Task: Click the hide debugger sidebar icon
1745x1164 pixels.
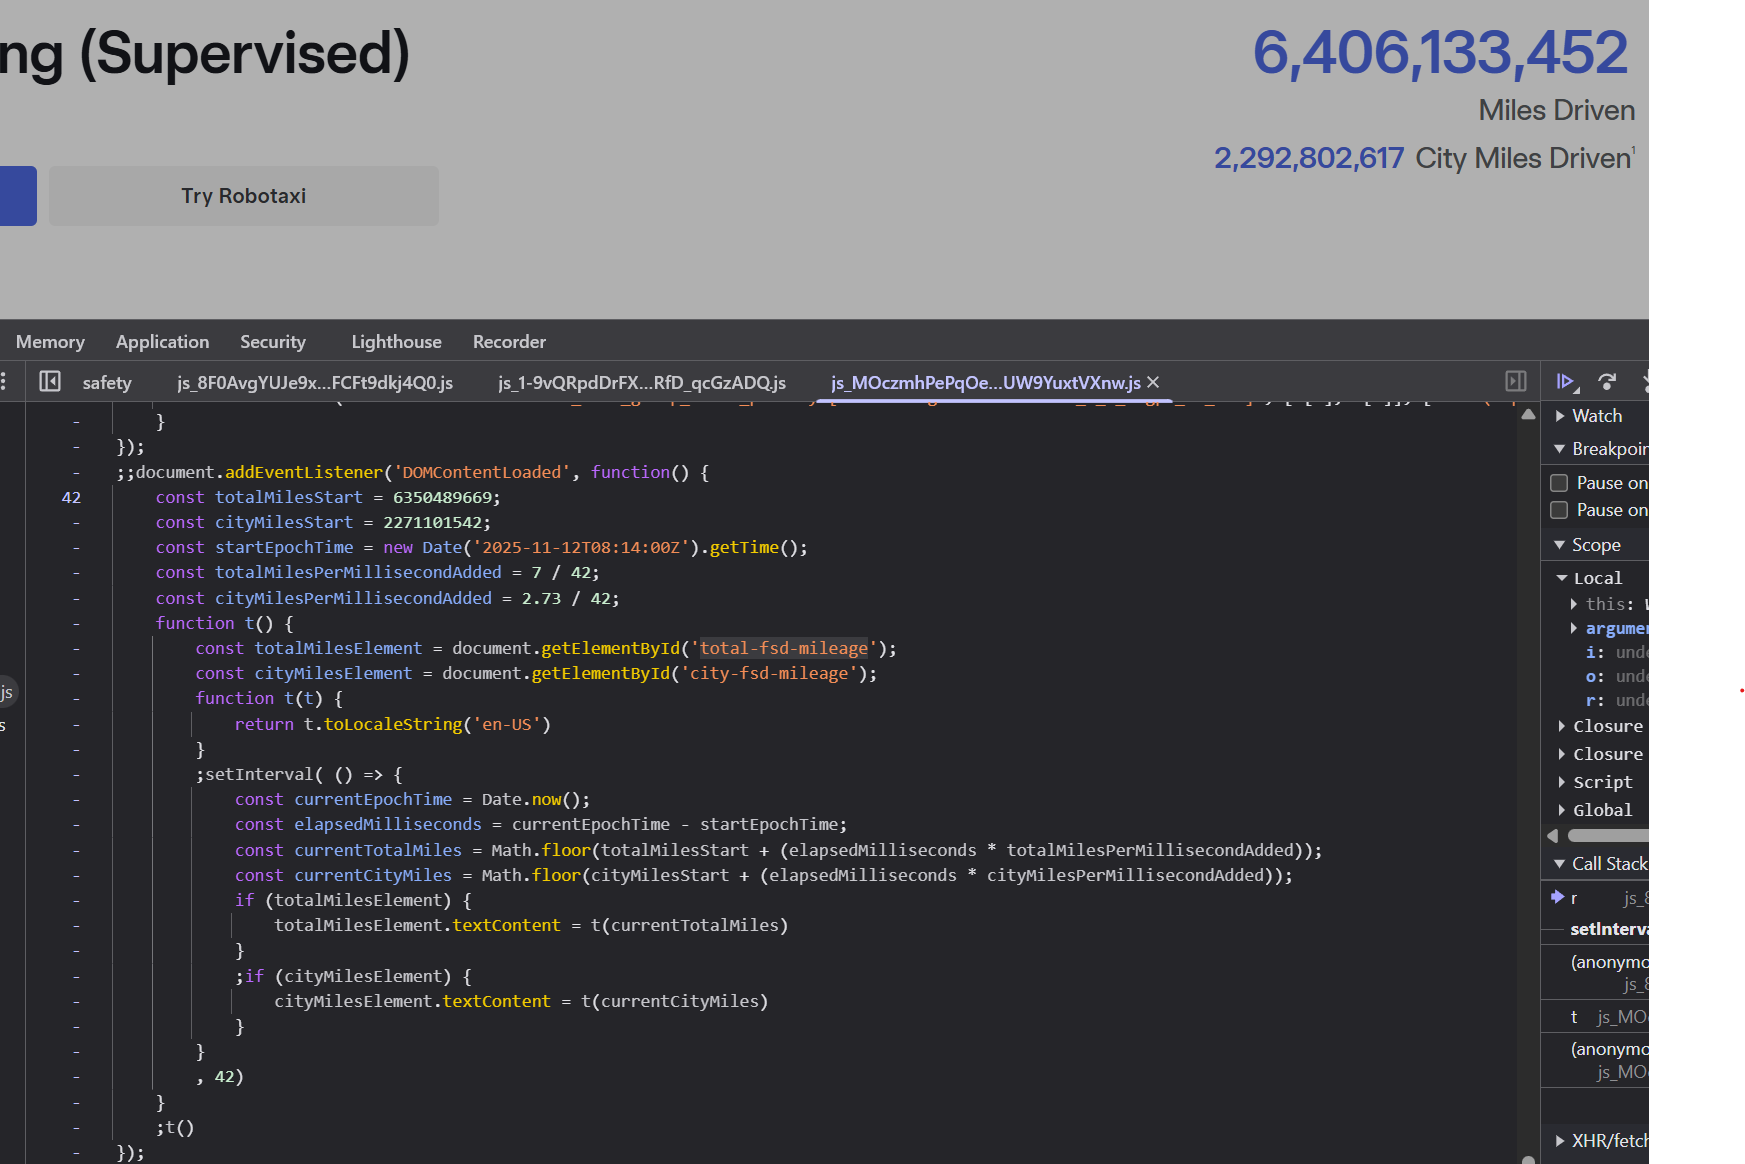Action: click(1515, 381)
